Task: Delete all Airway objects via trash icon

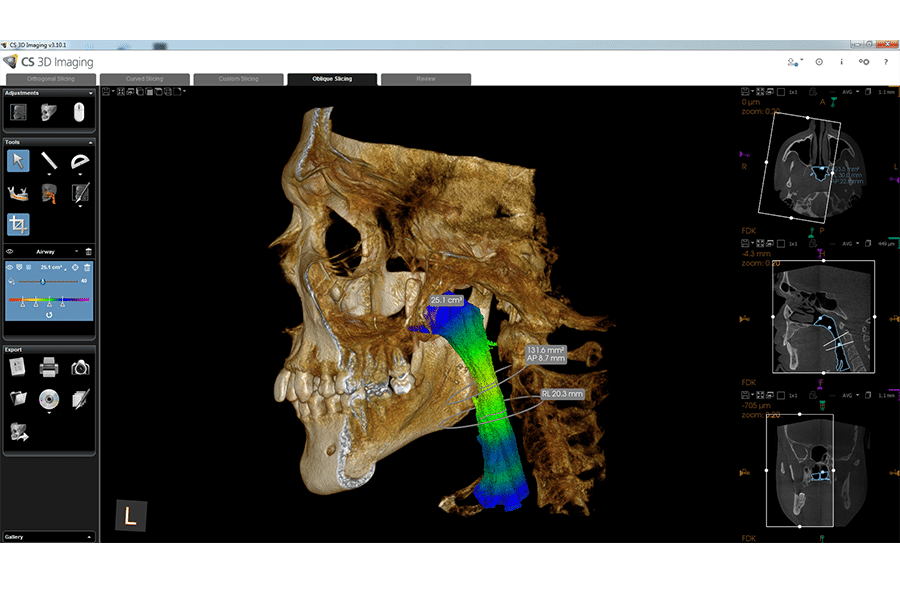Action: pos(88,251)
